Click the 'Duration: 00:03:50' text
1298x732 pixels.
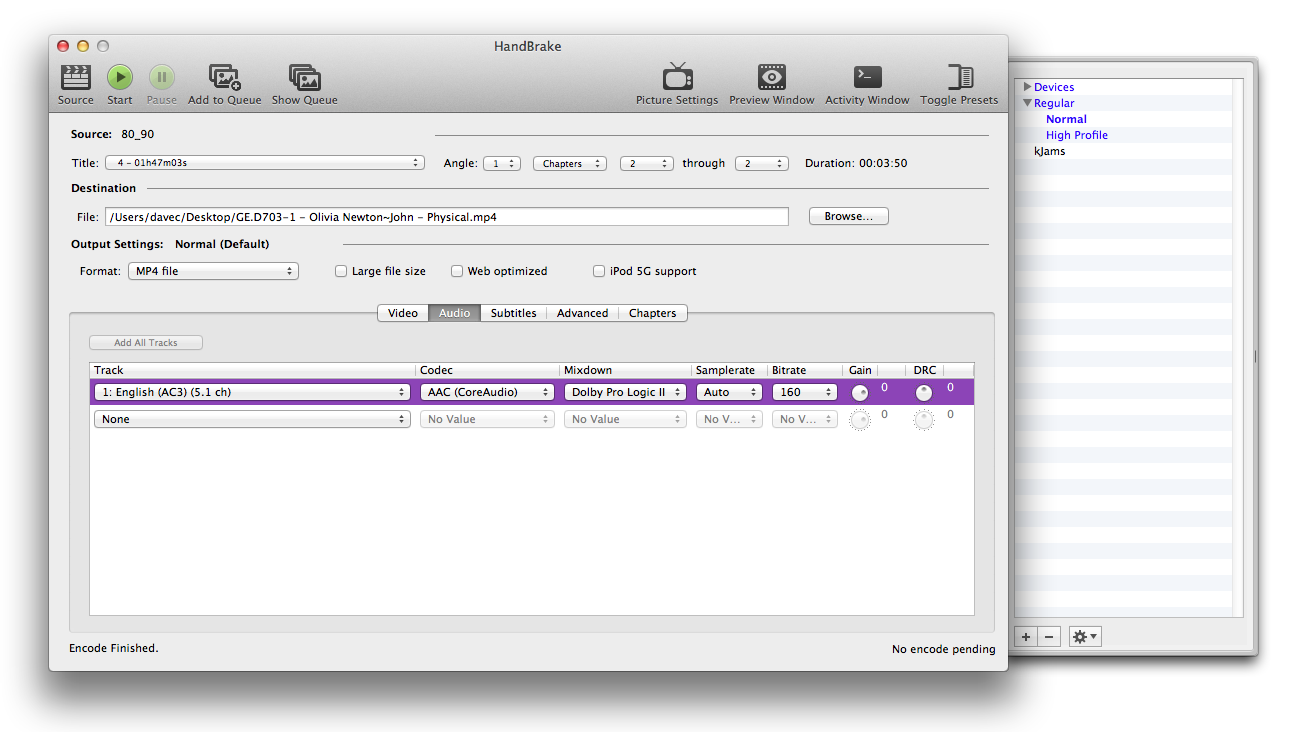(x=856, y=163)
